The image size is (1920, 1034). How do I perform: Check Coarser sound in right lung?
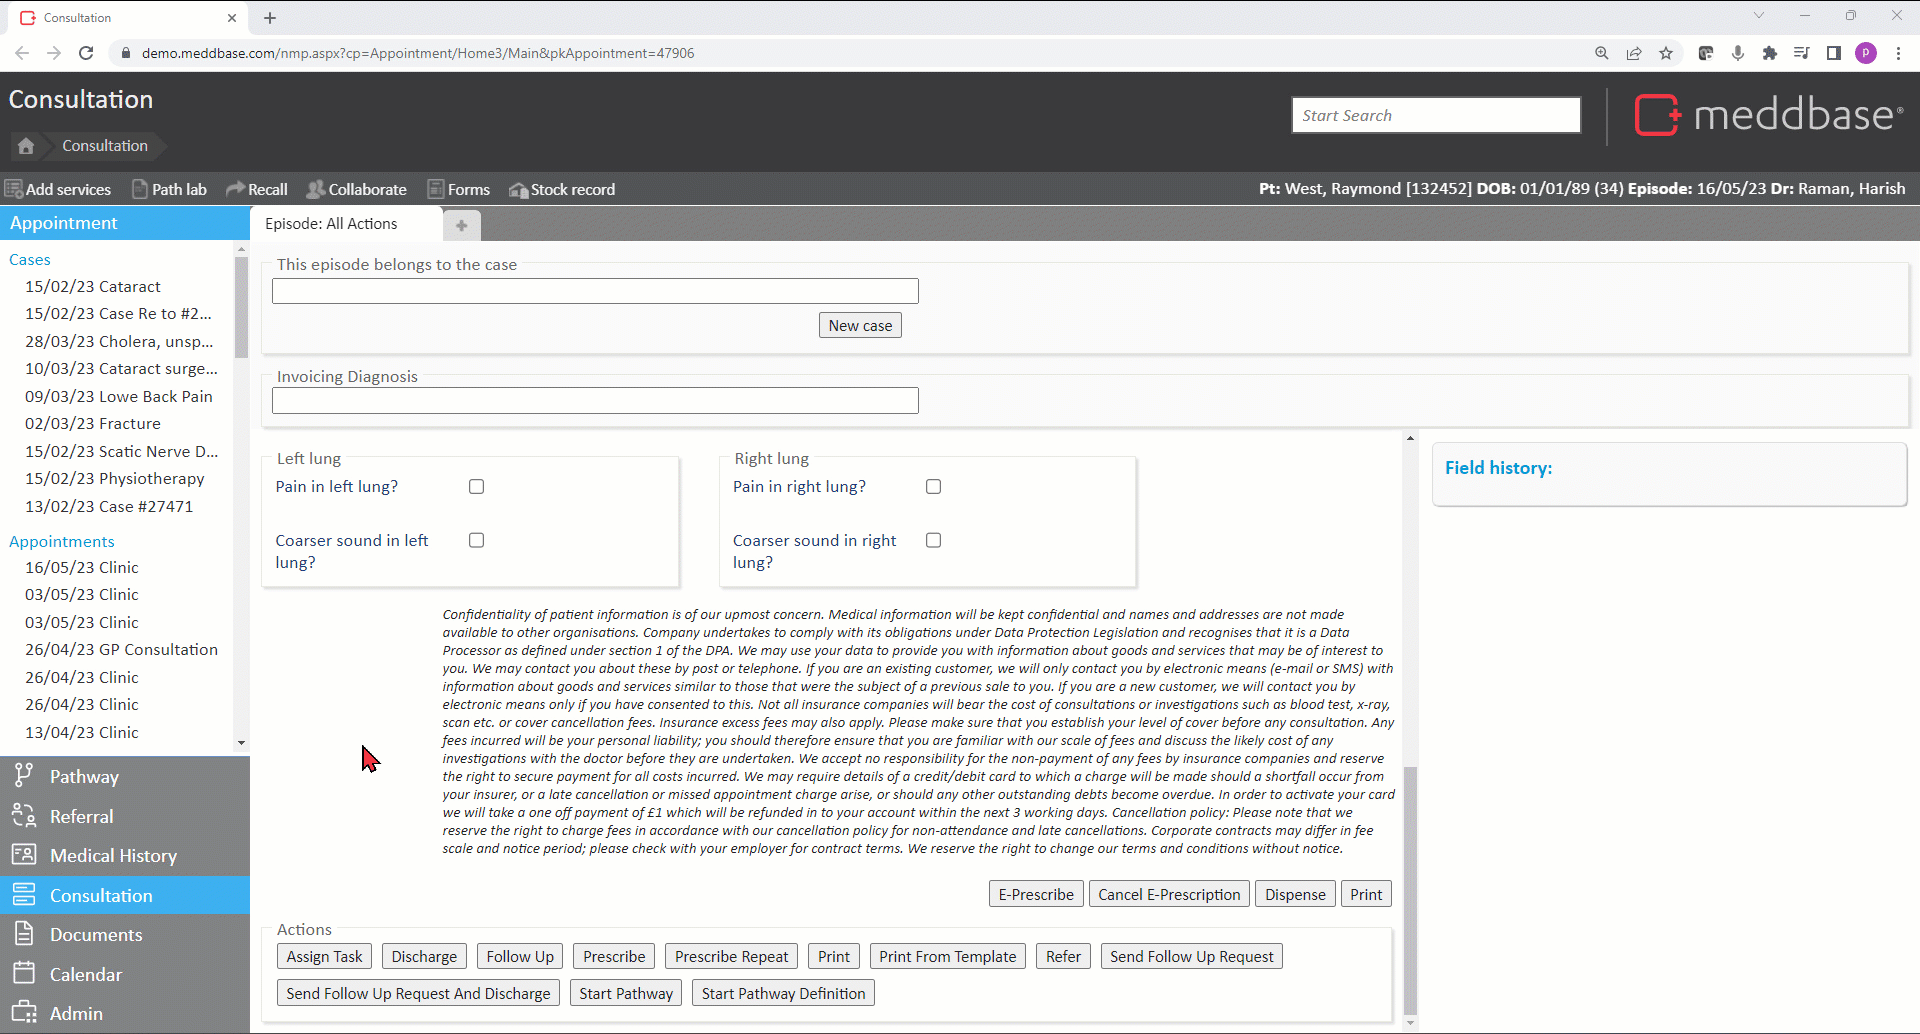click(x=934, y=540)
